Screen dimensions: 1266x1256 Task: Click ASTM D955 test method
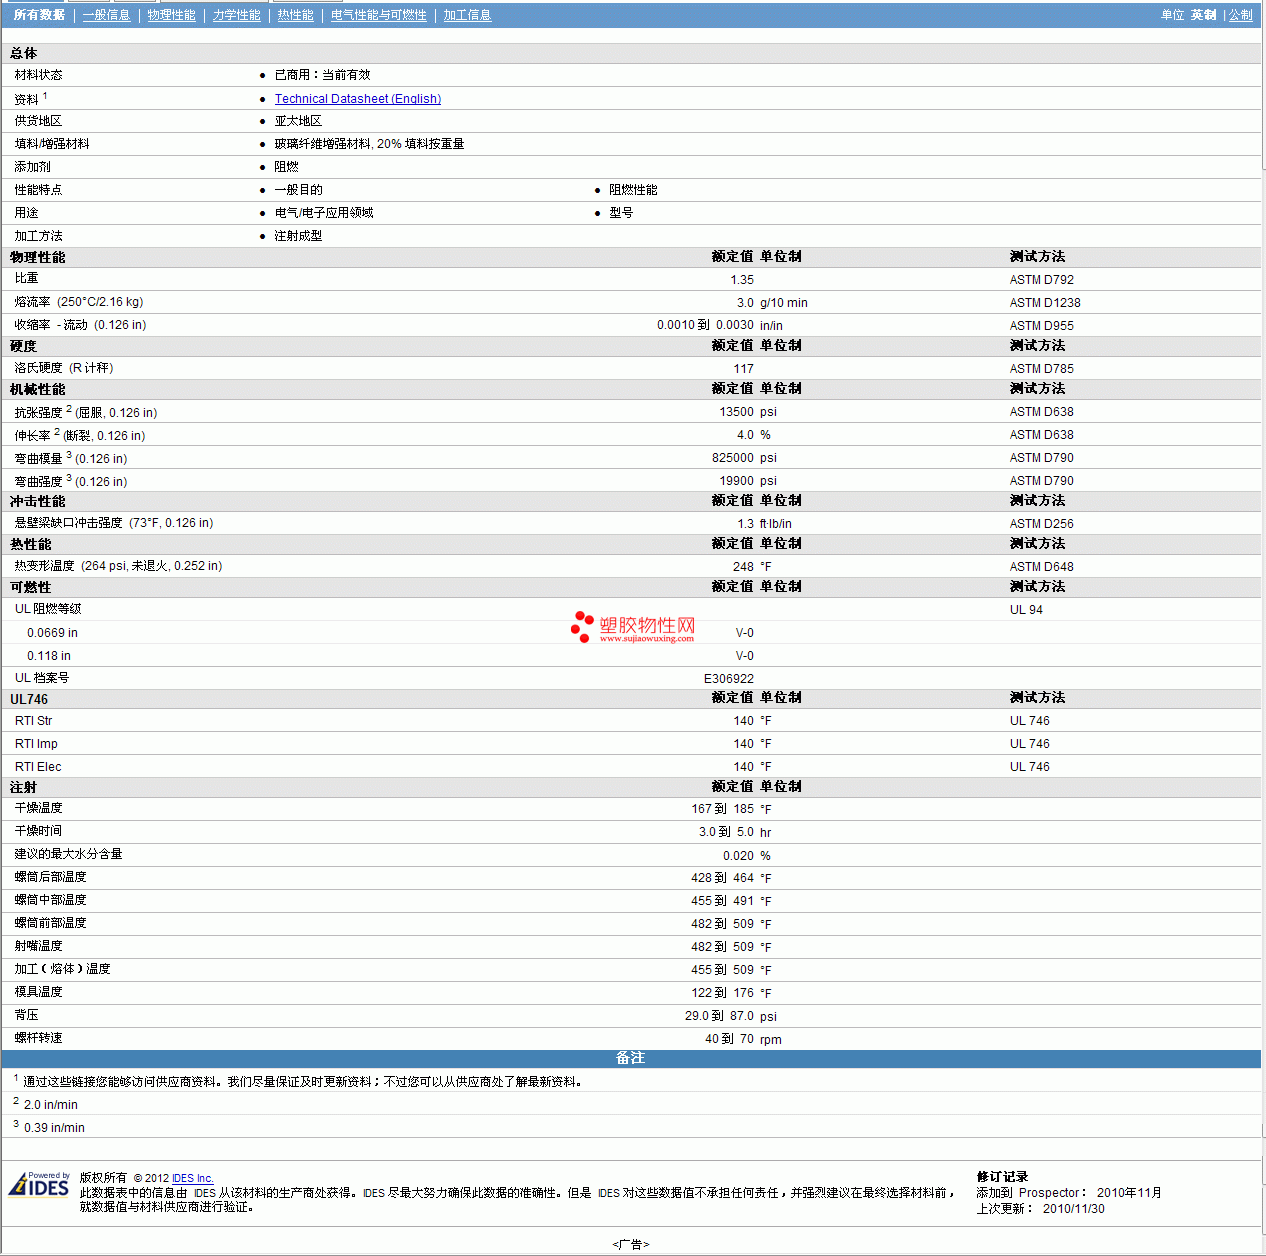(x=1042, y=326)
